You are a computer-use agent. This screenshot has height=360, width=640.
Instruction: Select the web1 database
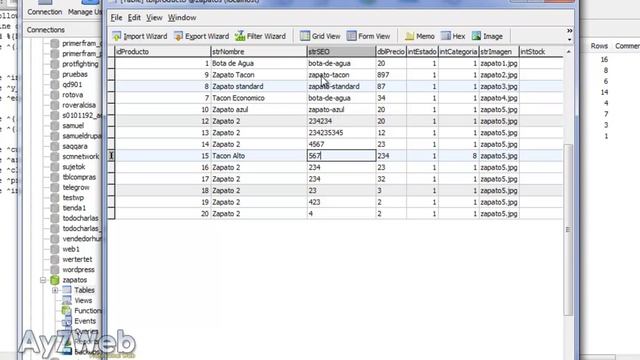point(71,249)
